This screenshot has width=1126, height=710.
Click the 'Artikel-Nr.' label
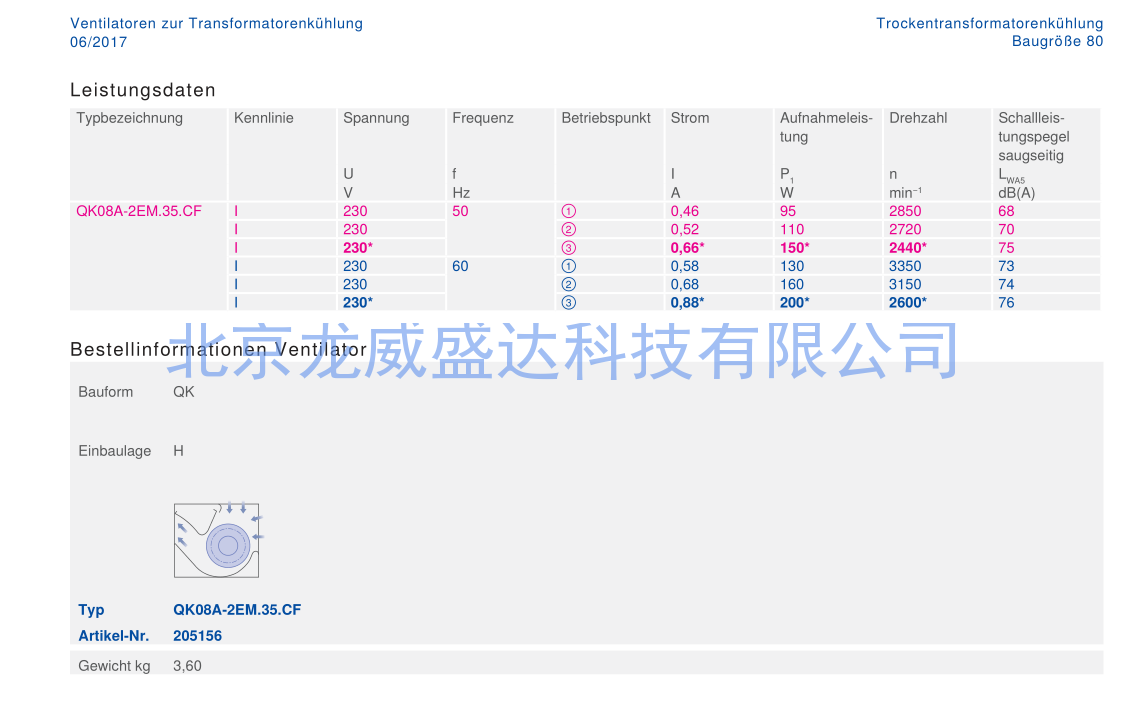[113, 636]
